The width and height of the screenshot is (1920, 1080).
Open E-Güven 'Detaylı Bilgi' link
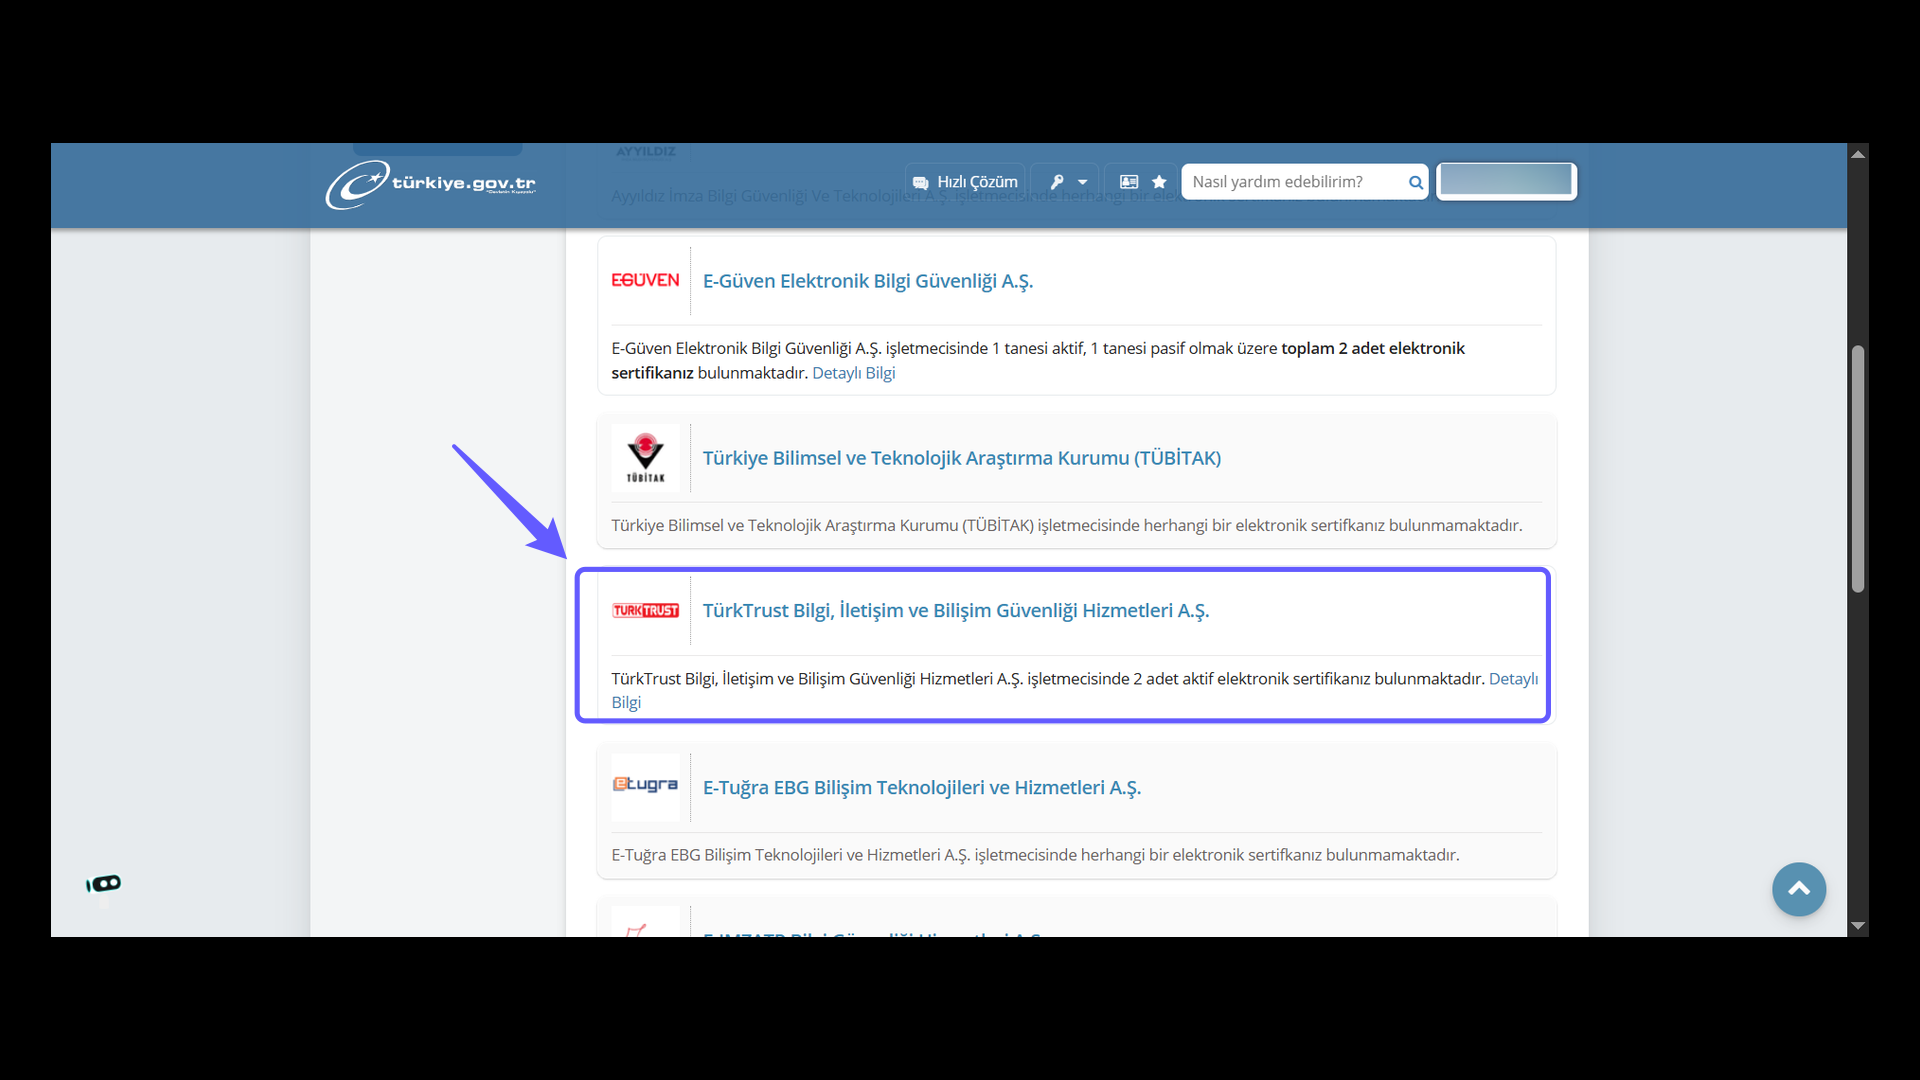pos(853,373)
